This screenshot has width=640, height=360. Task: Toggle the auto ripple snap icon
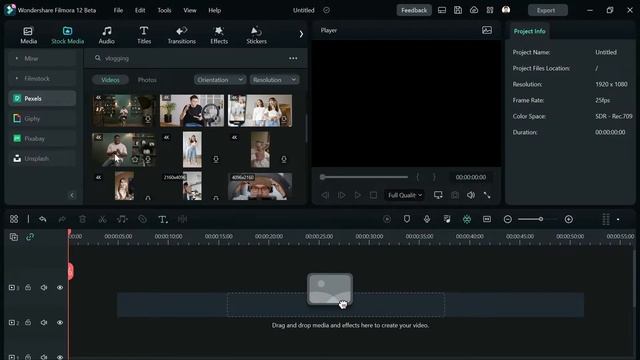coord(467,219)
